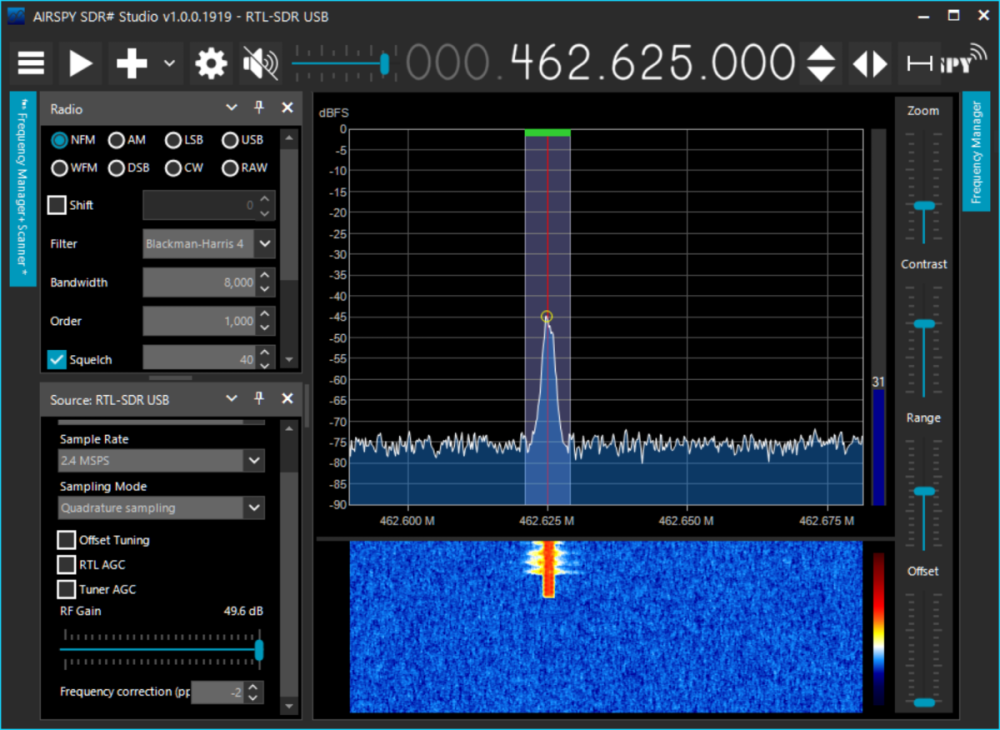Click the Bandwidth value field
1000x730 pixels.
point(199,283)
